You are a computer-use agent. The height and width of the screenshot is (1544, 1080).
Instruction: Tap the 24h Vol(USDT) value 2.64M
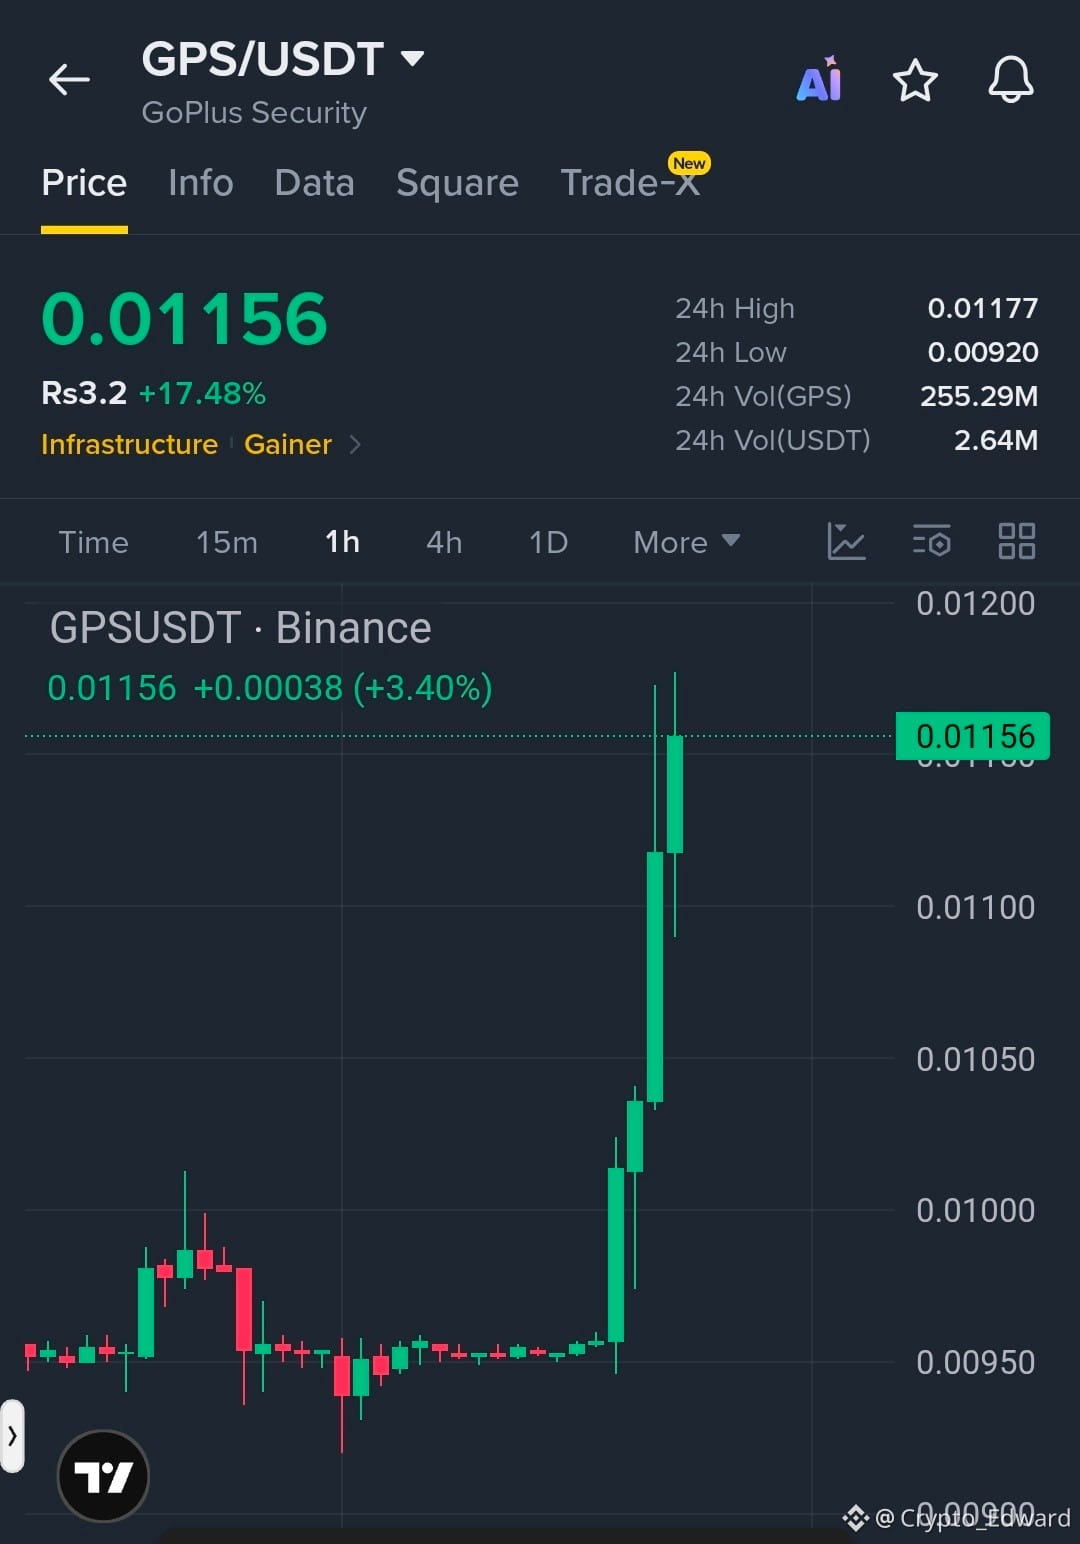click(x=996, y=440)
